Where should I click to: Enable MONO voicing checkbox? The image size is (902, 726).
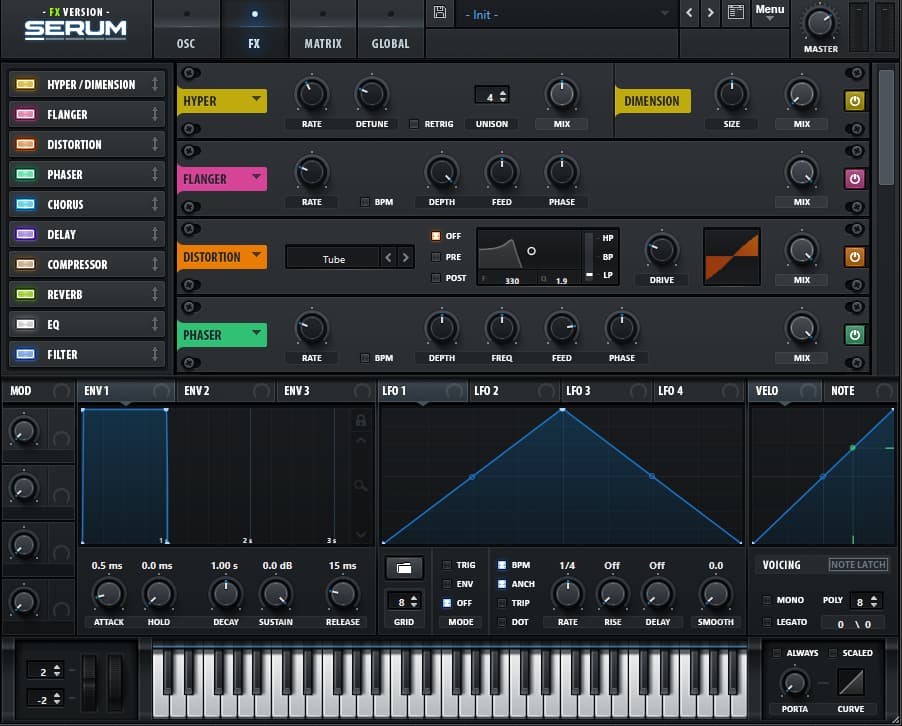tap(767, 600)
